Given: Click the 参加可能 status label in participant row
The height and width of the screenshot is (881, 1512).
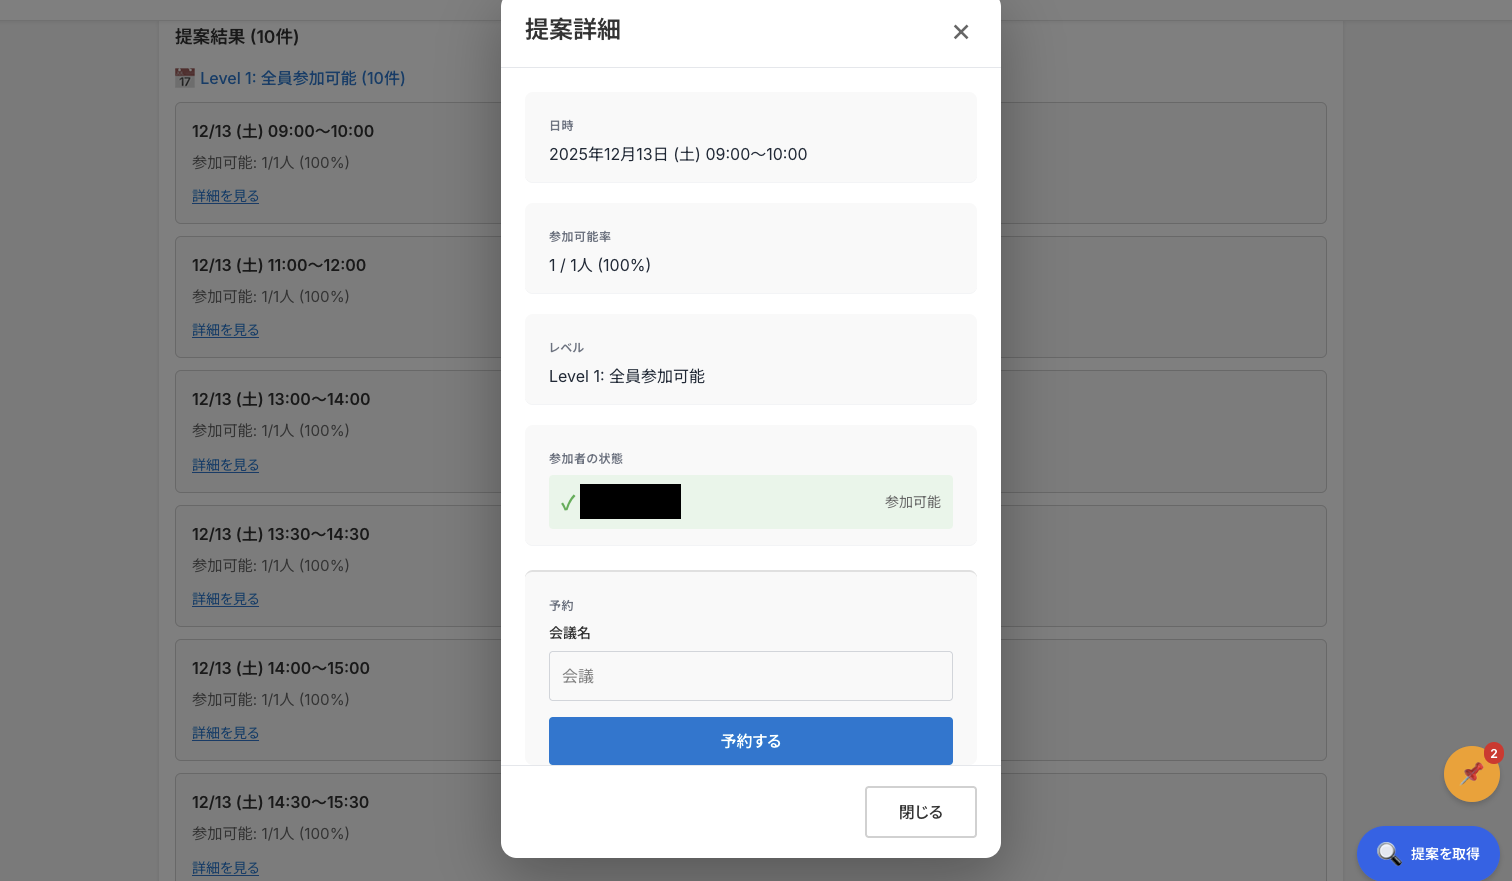Looking at the screenshot, I should point(913,502).
